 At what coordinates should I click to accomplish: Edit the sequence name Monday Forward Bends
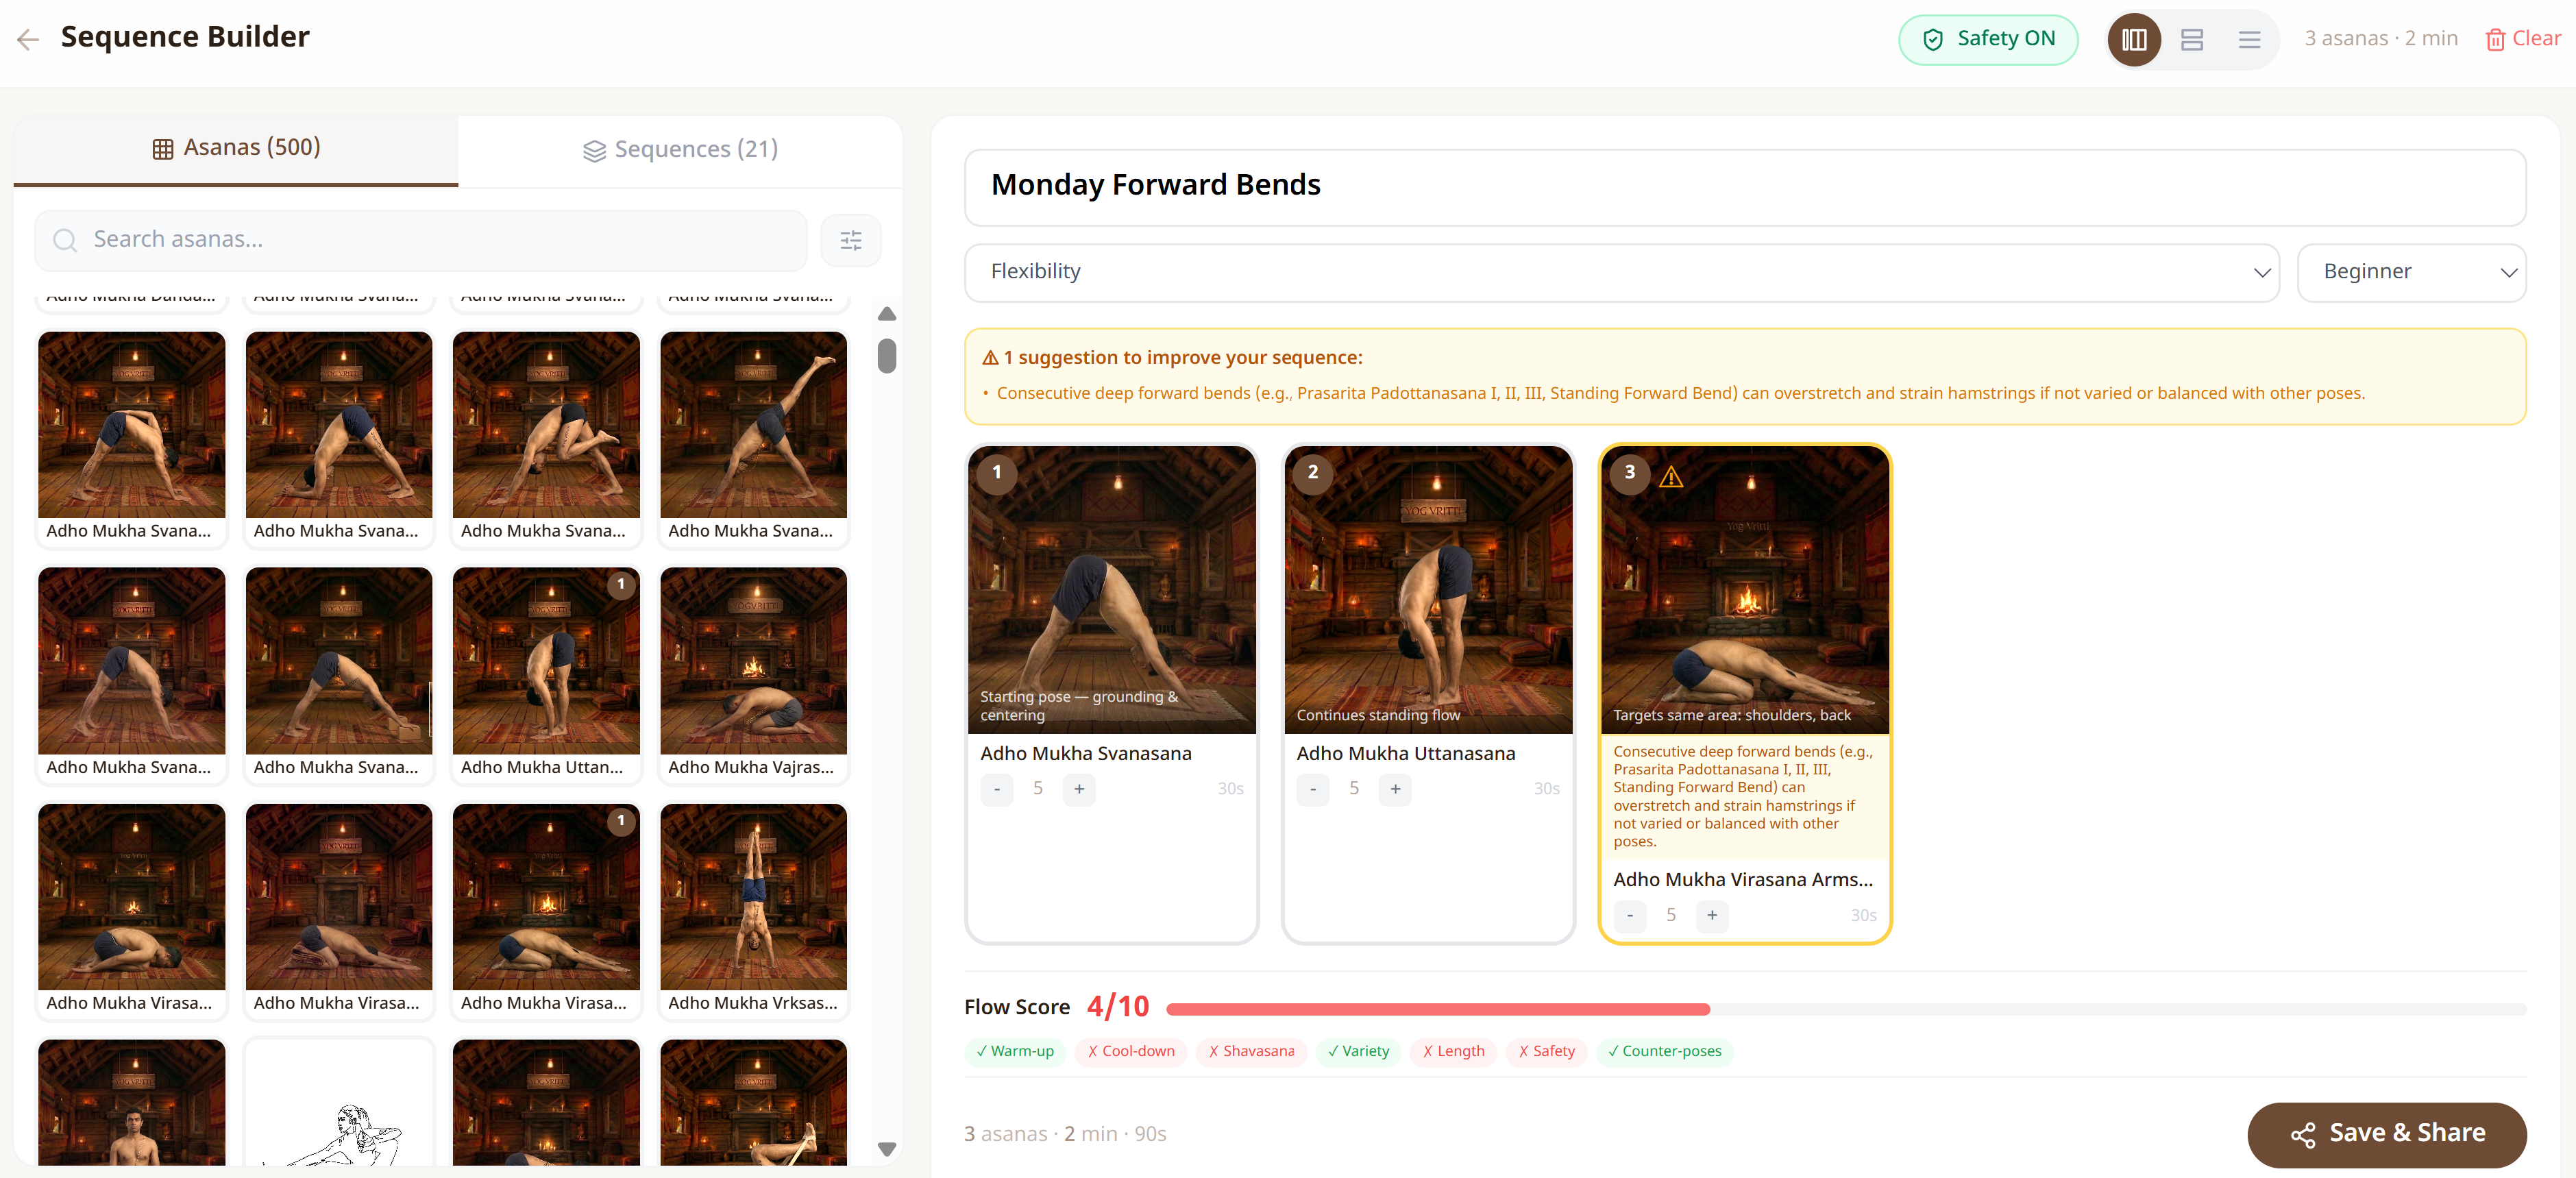[x=1745, y=186]
